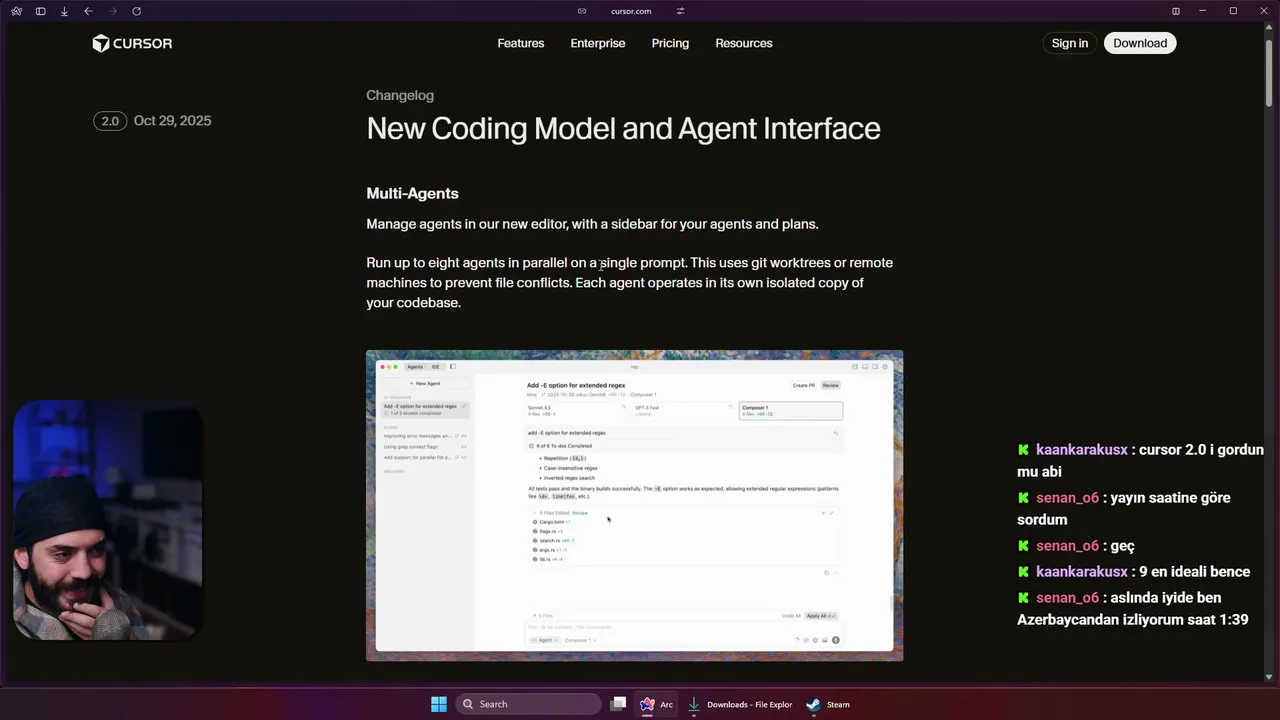Open the browser downloads arrow icon in the title bar
The height and width of the screenshot is (720, 1280).
pyautogui.click(x=64, y=11)
